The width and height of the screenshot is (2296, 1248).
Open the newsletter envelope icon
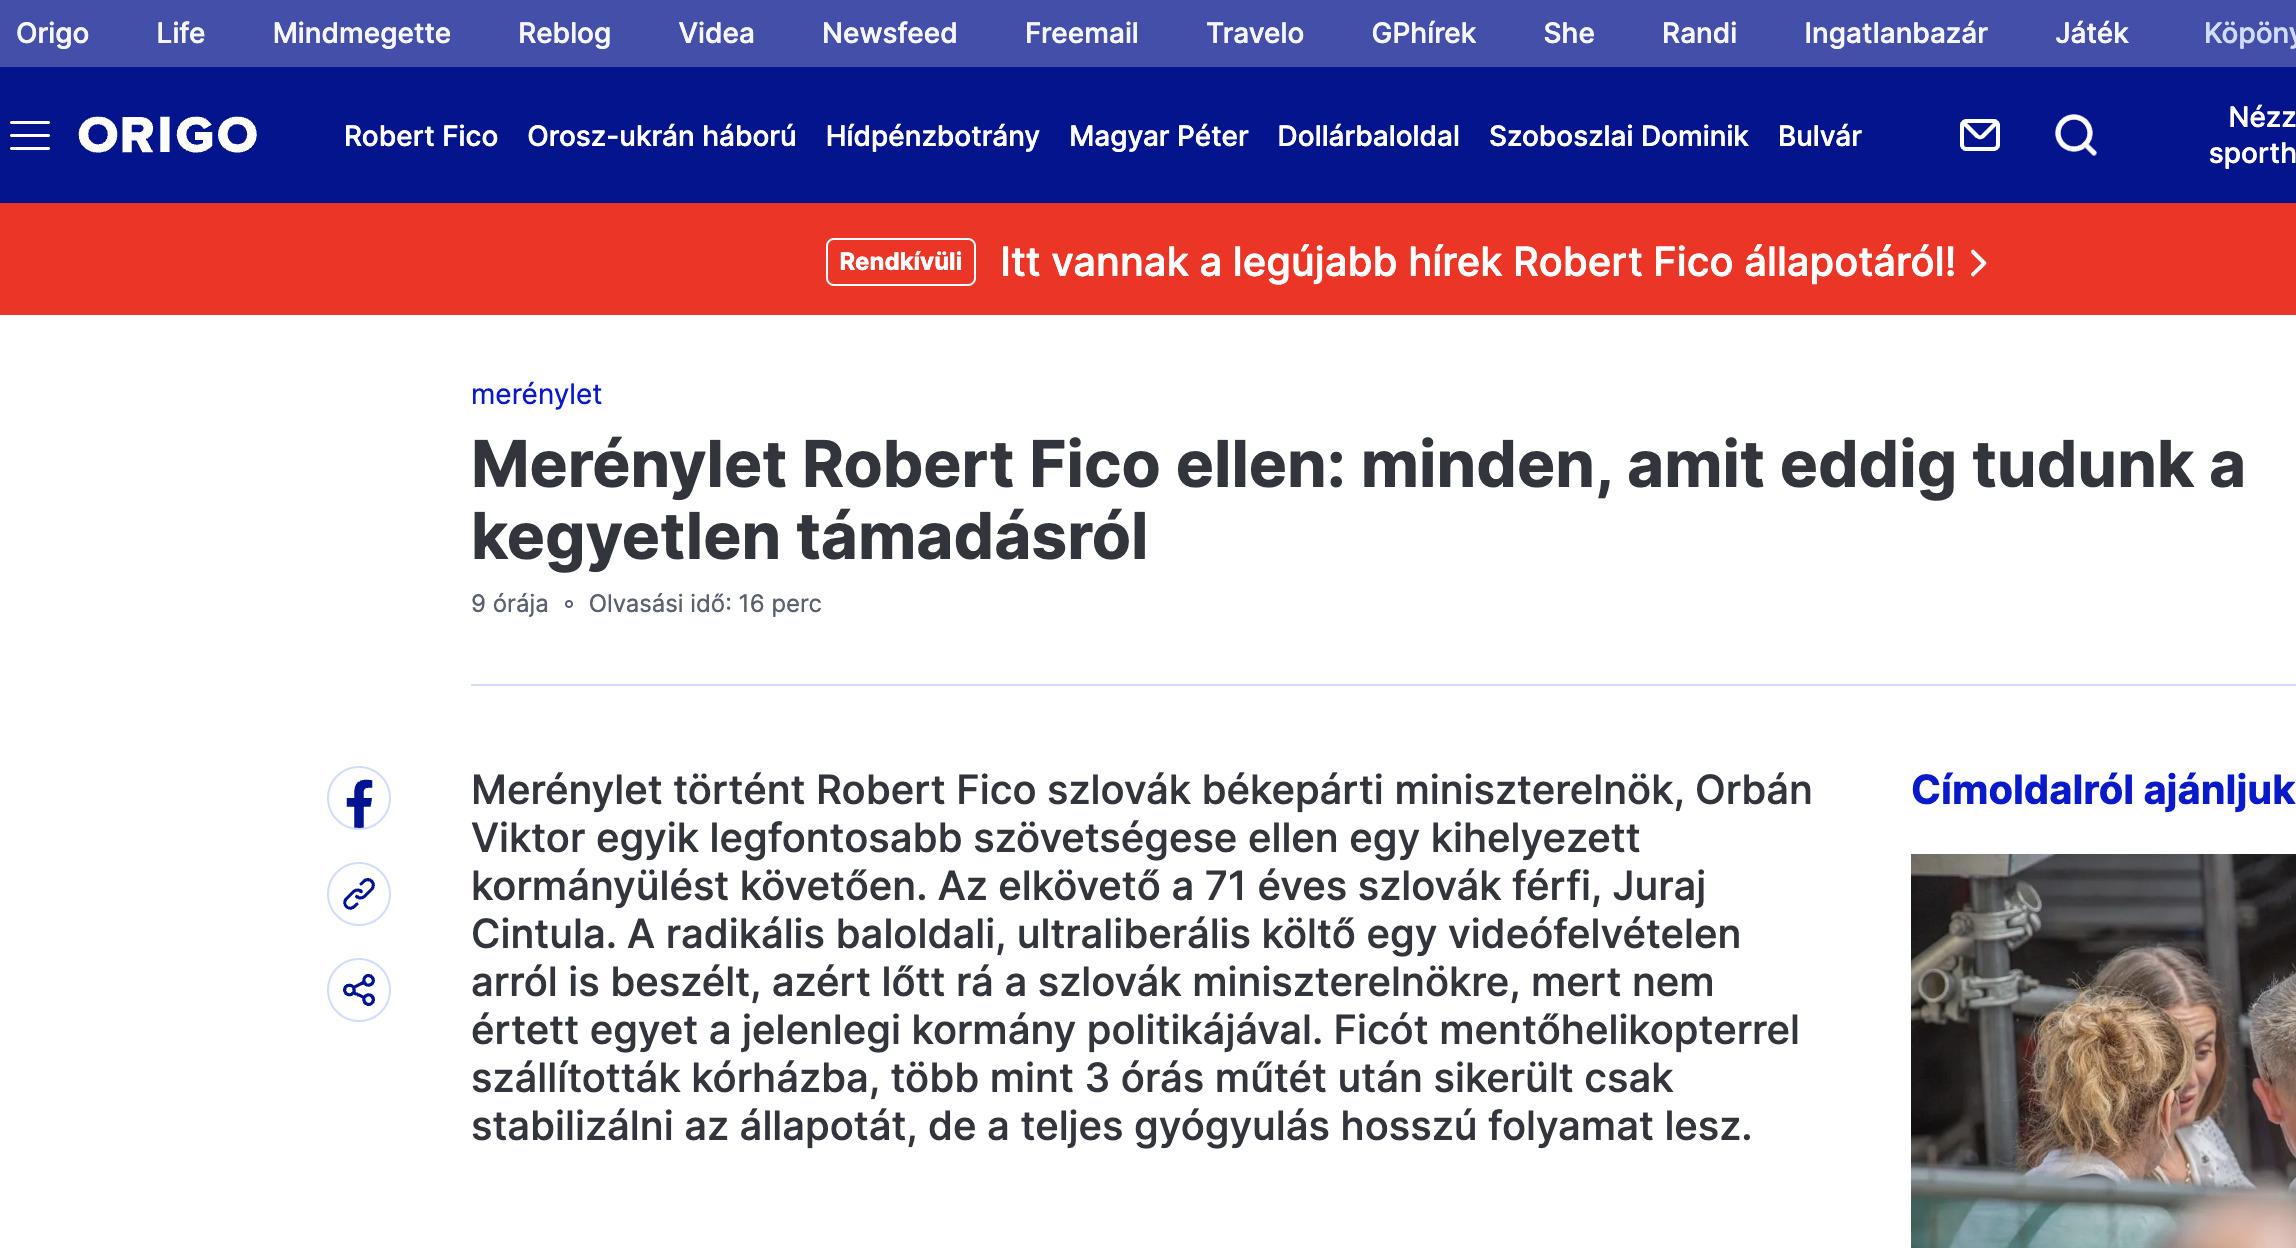1979,135
